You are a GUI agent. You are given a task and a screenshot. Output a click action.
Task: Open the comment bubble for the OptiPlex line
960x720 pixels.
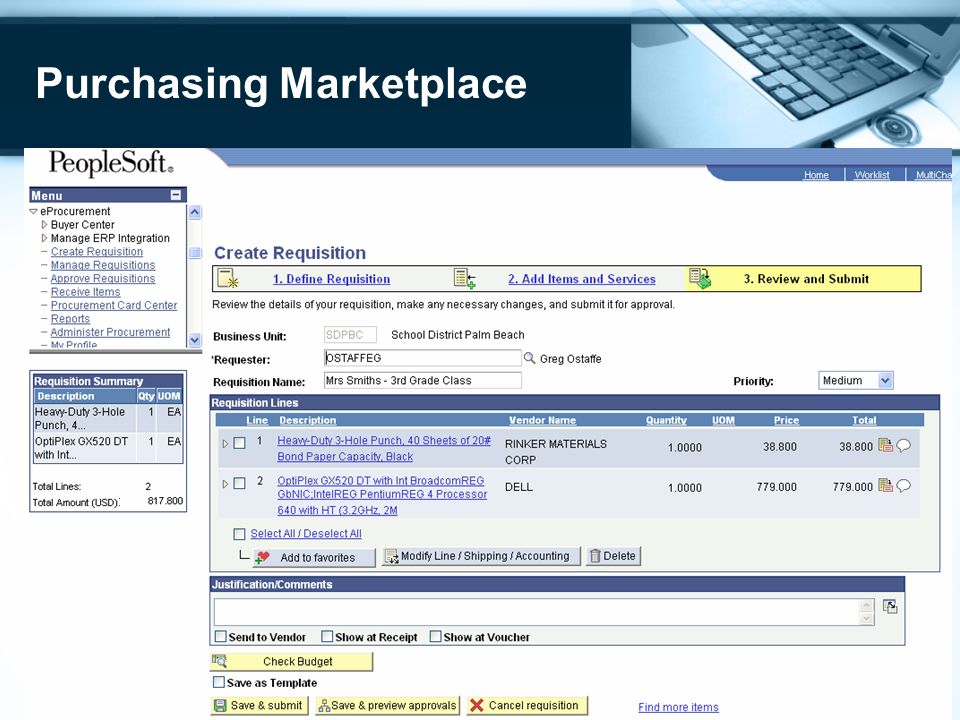[904, 486]
